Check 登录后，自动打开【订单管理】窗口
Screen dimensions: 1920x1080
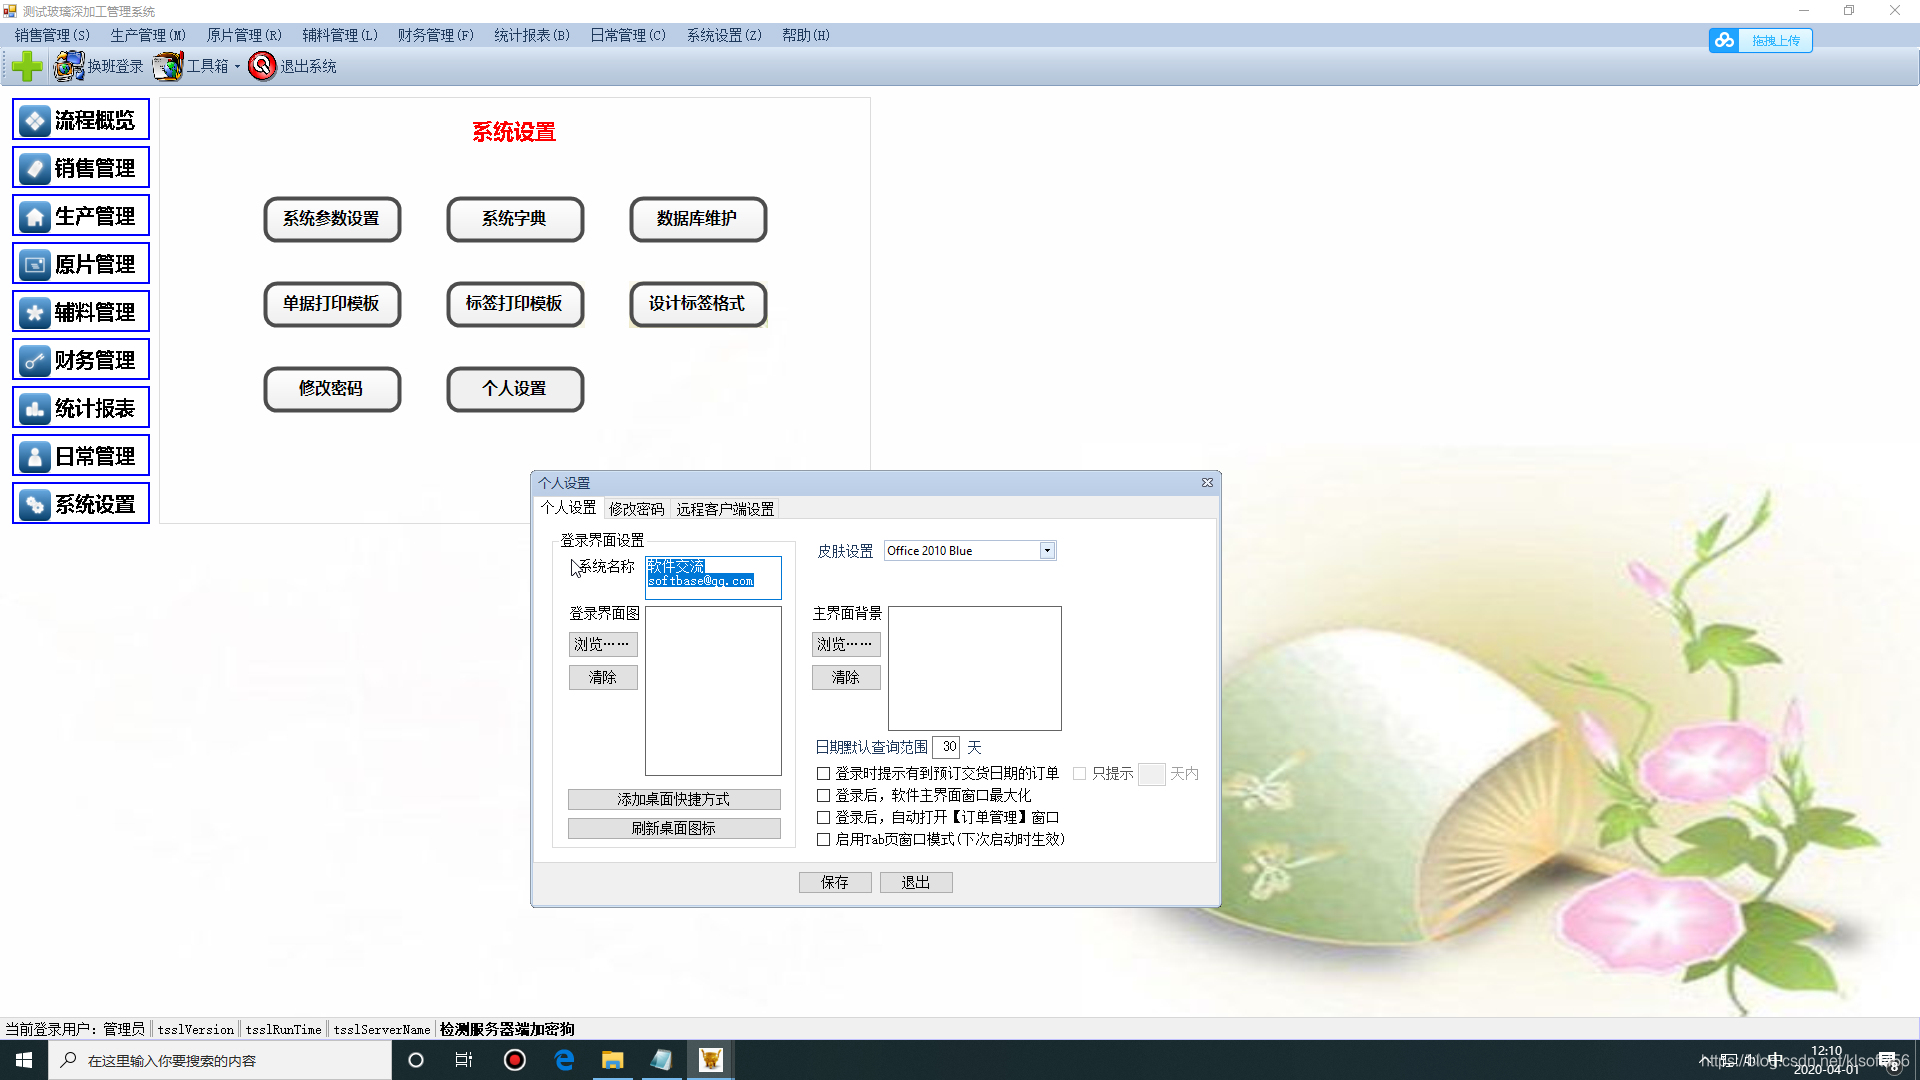click(x=823, y=817)
